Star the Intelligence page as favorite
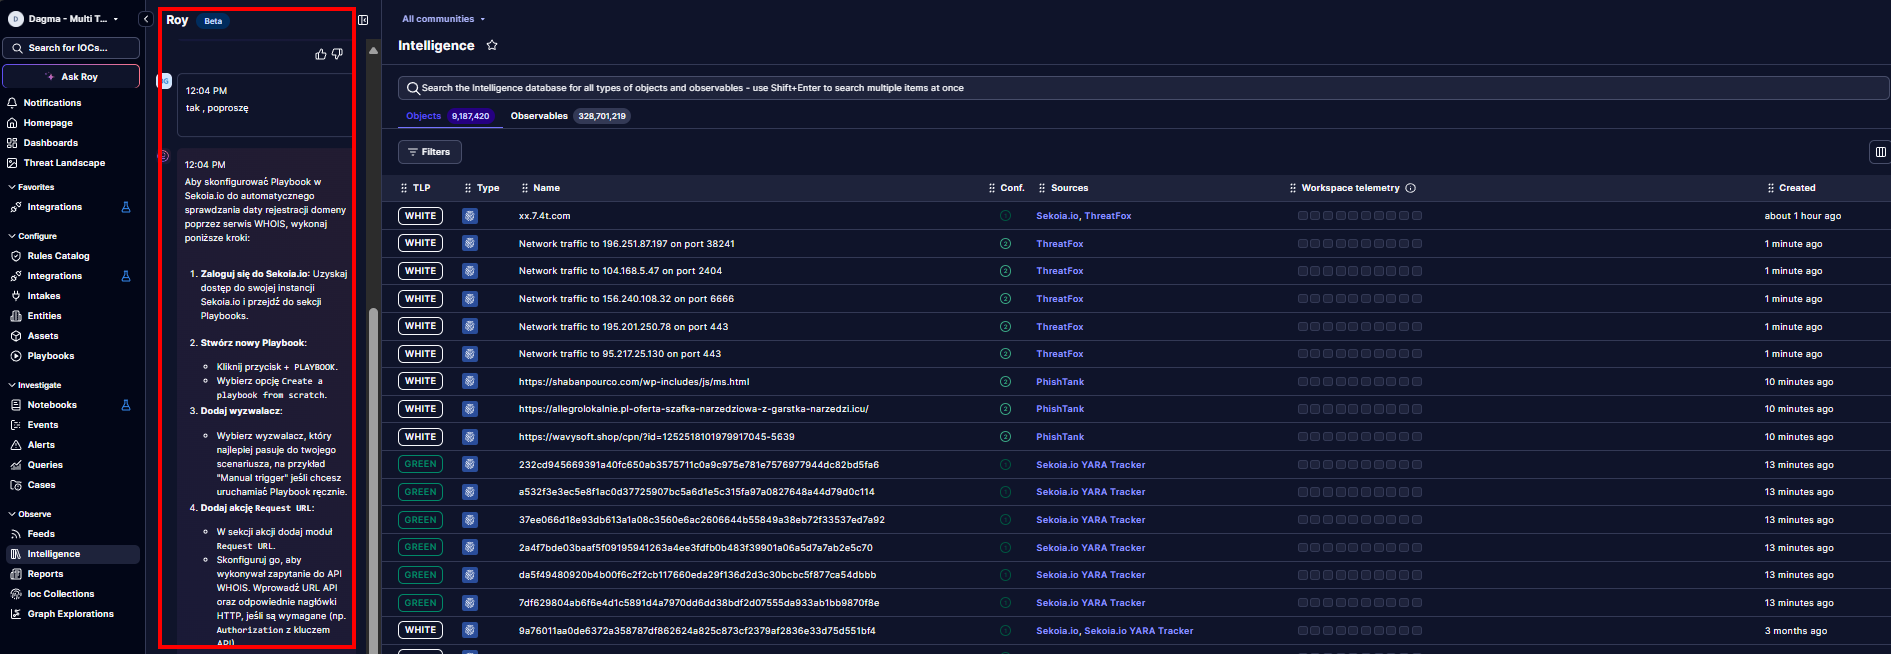Image resolution: width=1891 pixels, height=654 pixels. pos(492,45)
